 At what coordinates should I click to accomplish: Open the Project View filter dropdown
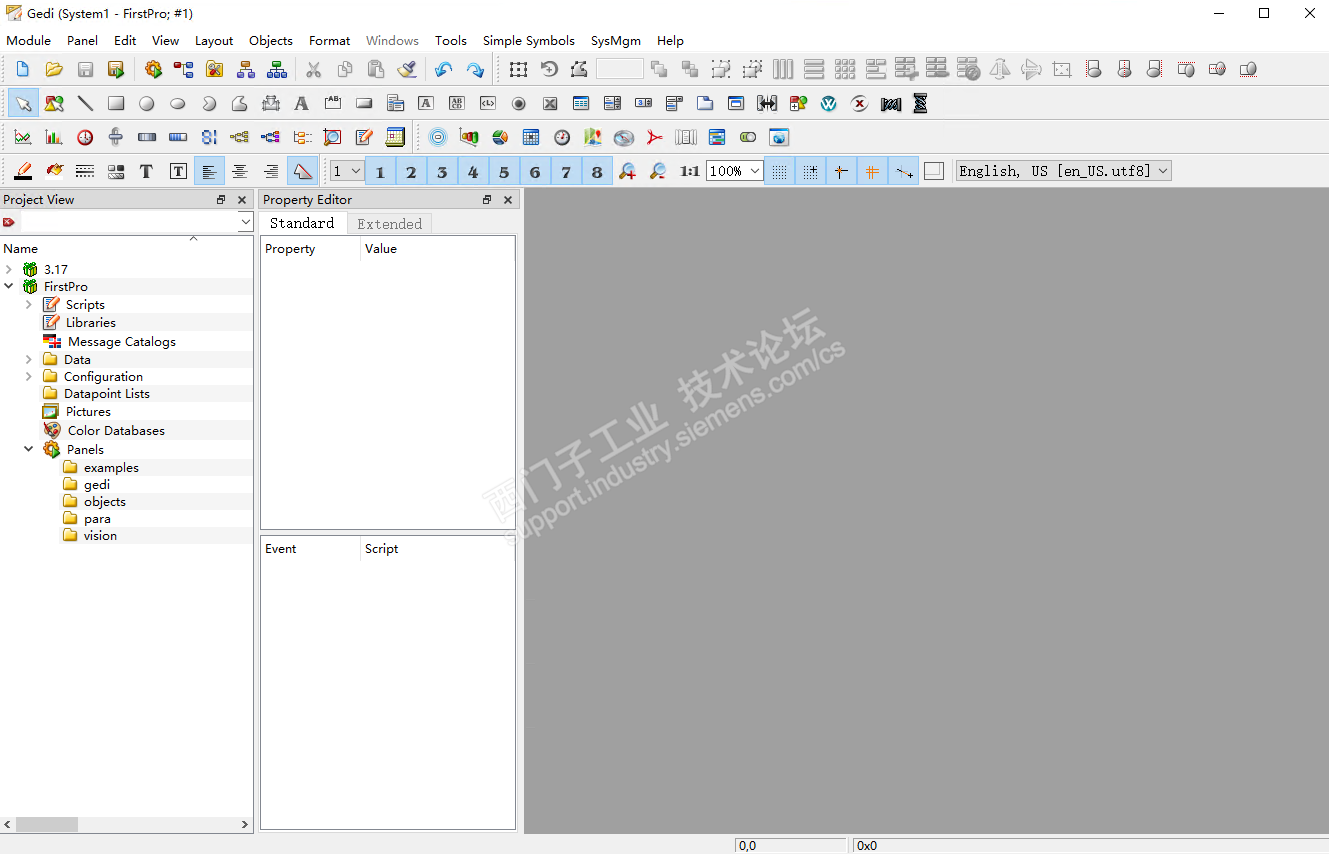245,222
